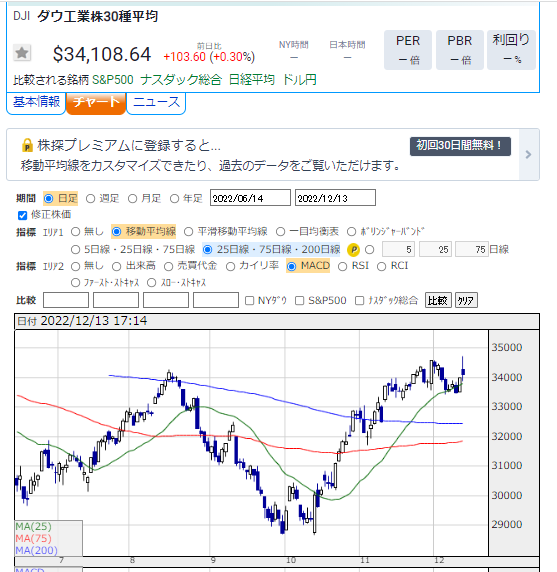Click the second comparison code input

[x=116, y=300]
